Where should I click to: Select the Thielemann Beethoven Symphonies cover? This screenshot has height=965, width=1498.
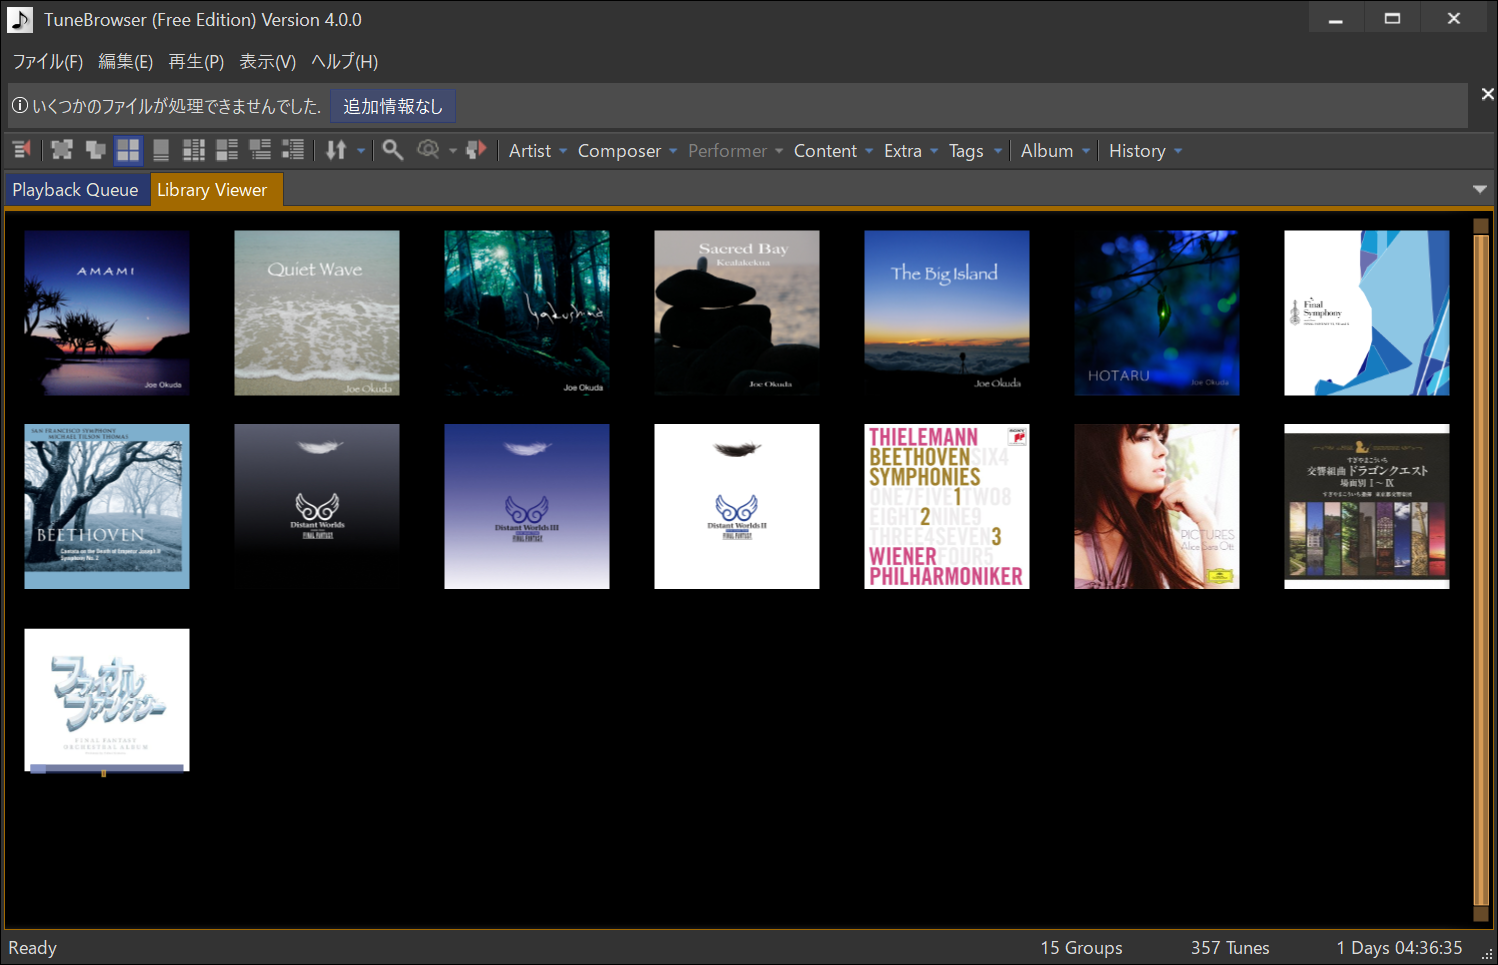947,506
